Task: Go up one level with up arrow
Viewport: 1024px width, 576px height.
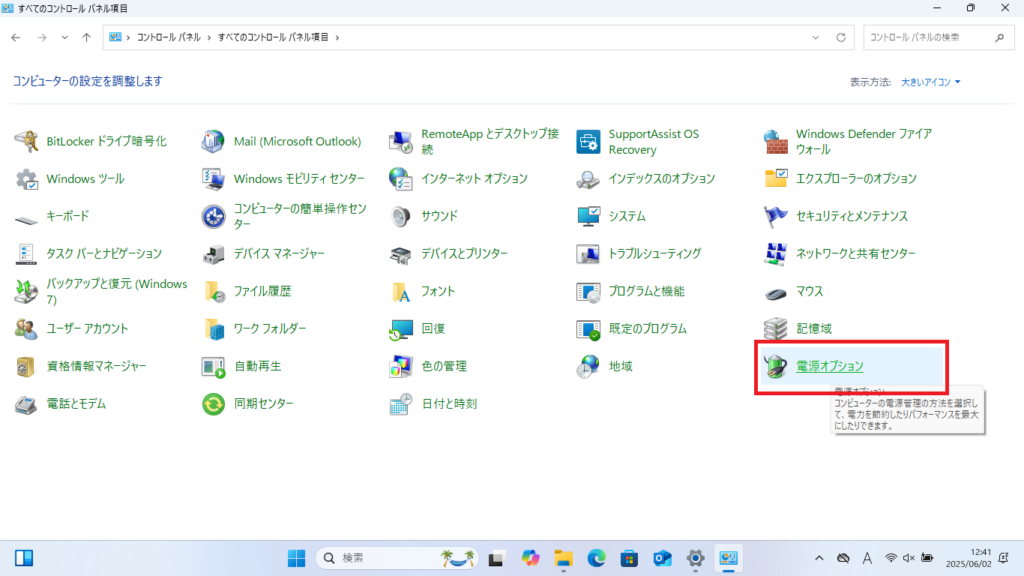Action: click(x=87, y=38)
